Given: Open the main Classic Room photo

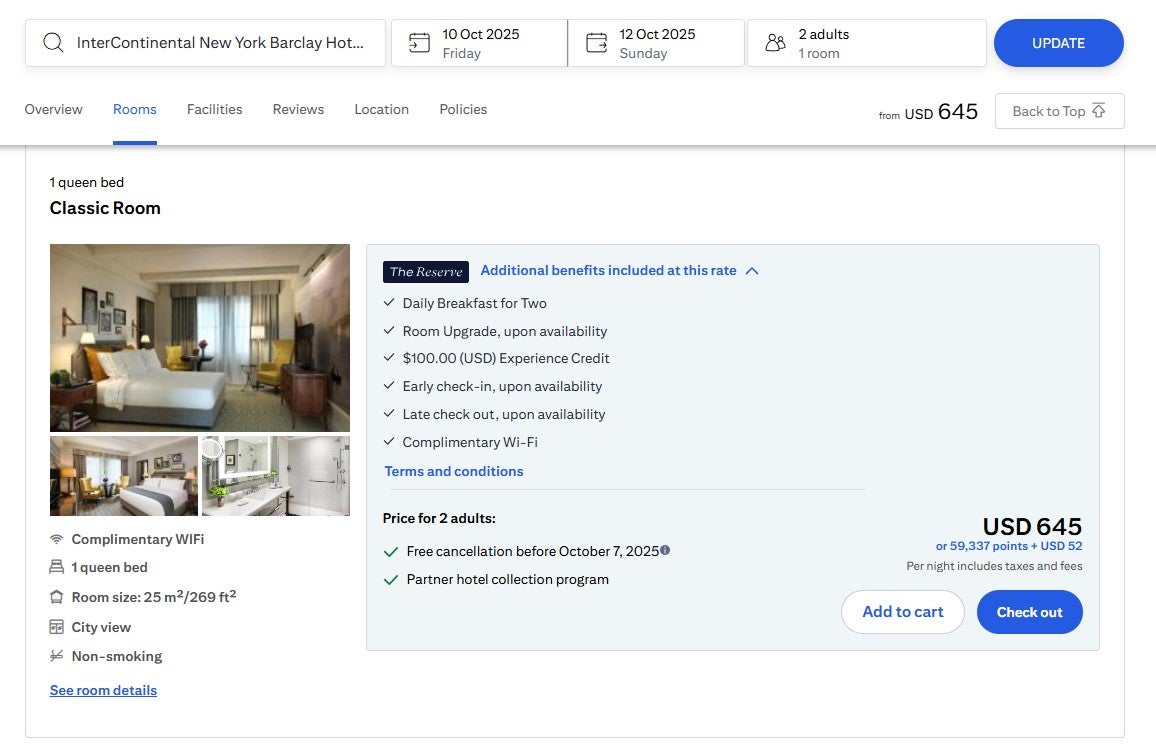Looking at the screenshot, I should tap(200, 338).
